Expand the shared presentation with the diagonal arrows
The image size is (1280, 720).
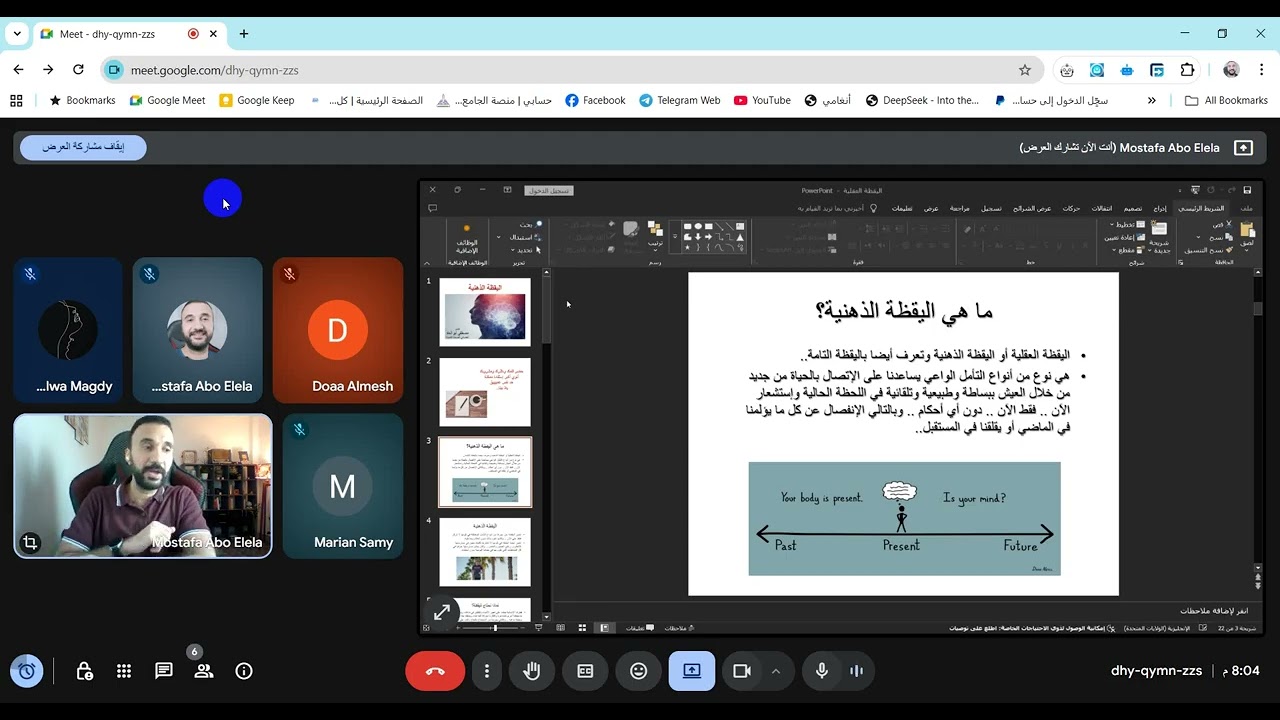coord(441,612)
